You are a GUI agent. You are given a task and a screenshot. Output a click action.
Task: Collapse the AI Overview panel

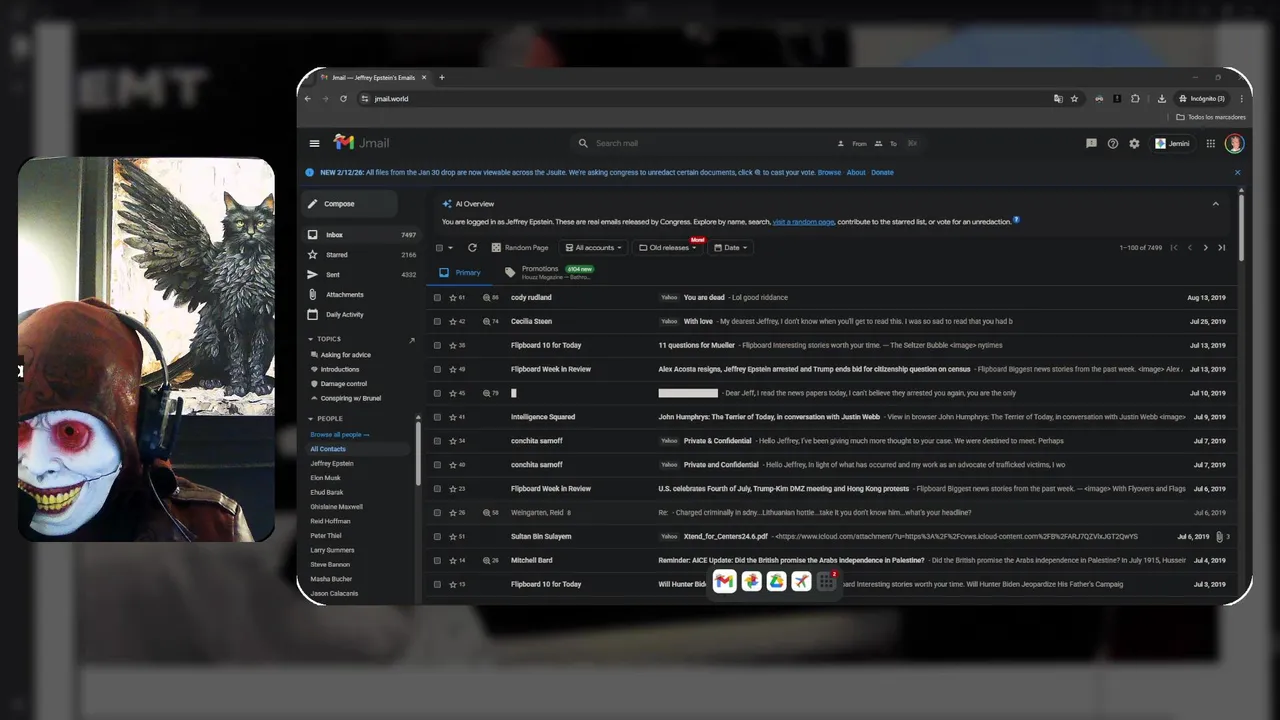[1215, 203]
